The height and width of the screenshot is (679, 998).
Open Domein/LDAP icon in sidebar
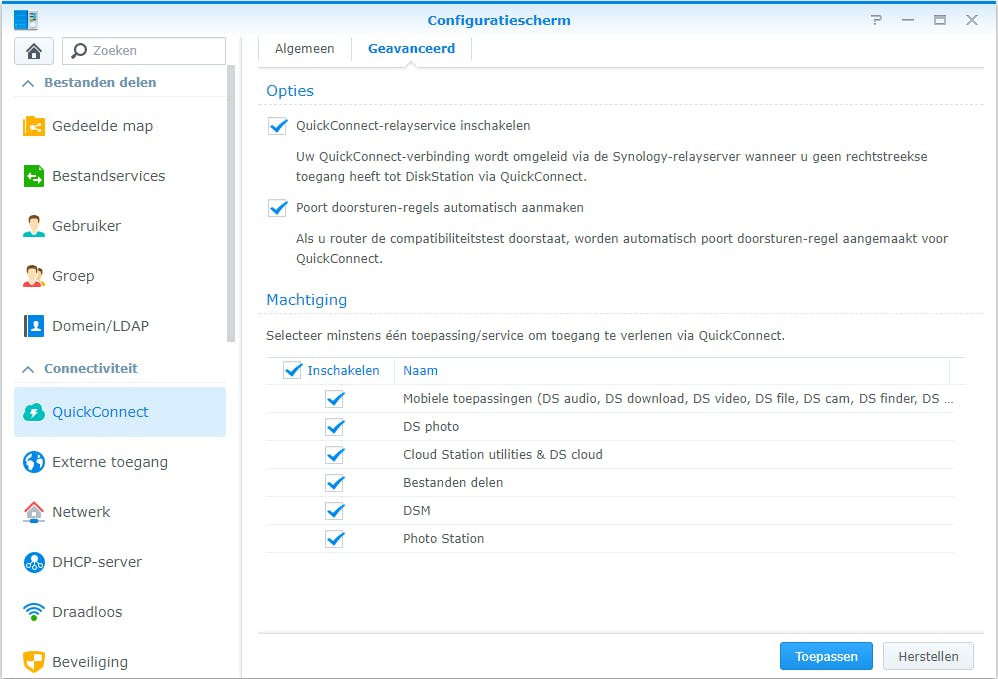pos(34,326)
